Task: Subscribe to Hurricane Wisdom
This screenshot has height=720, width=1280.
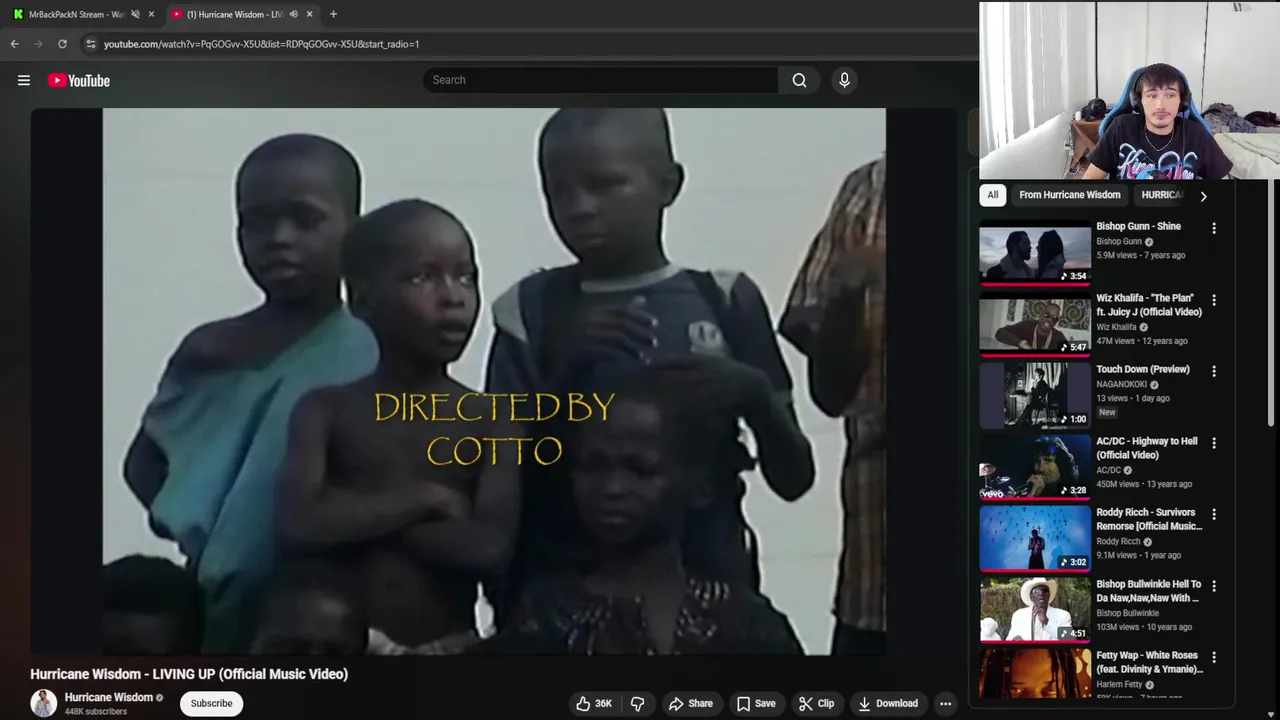Action: (x=211, y=703)
